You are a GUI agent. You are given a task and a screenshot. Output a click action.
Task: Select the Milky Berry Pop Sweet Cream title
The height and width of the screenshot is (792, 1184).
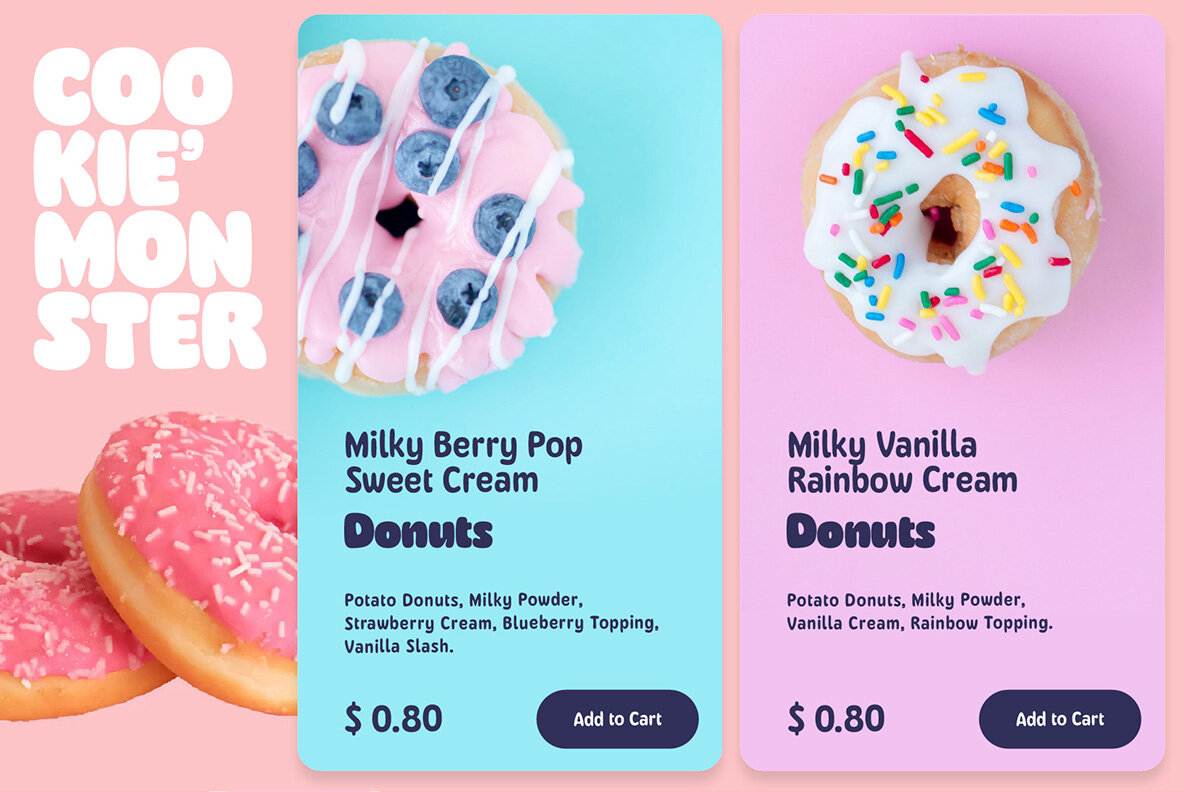tap(463, 462)
